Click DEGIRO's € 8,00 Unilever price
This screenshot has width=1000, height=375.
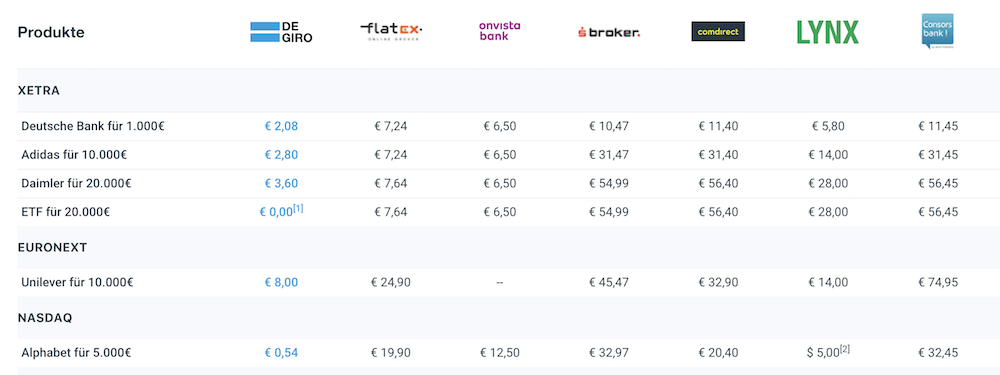pos(281,283)
